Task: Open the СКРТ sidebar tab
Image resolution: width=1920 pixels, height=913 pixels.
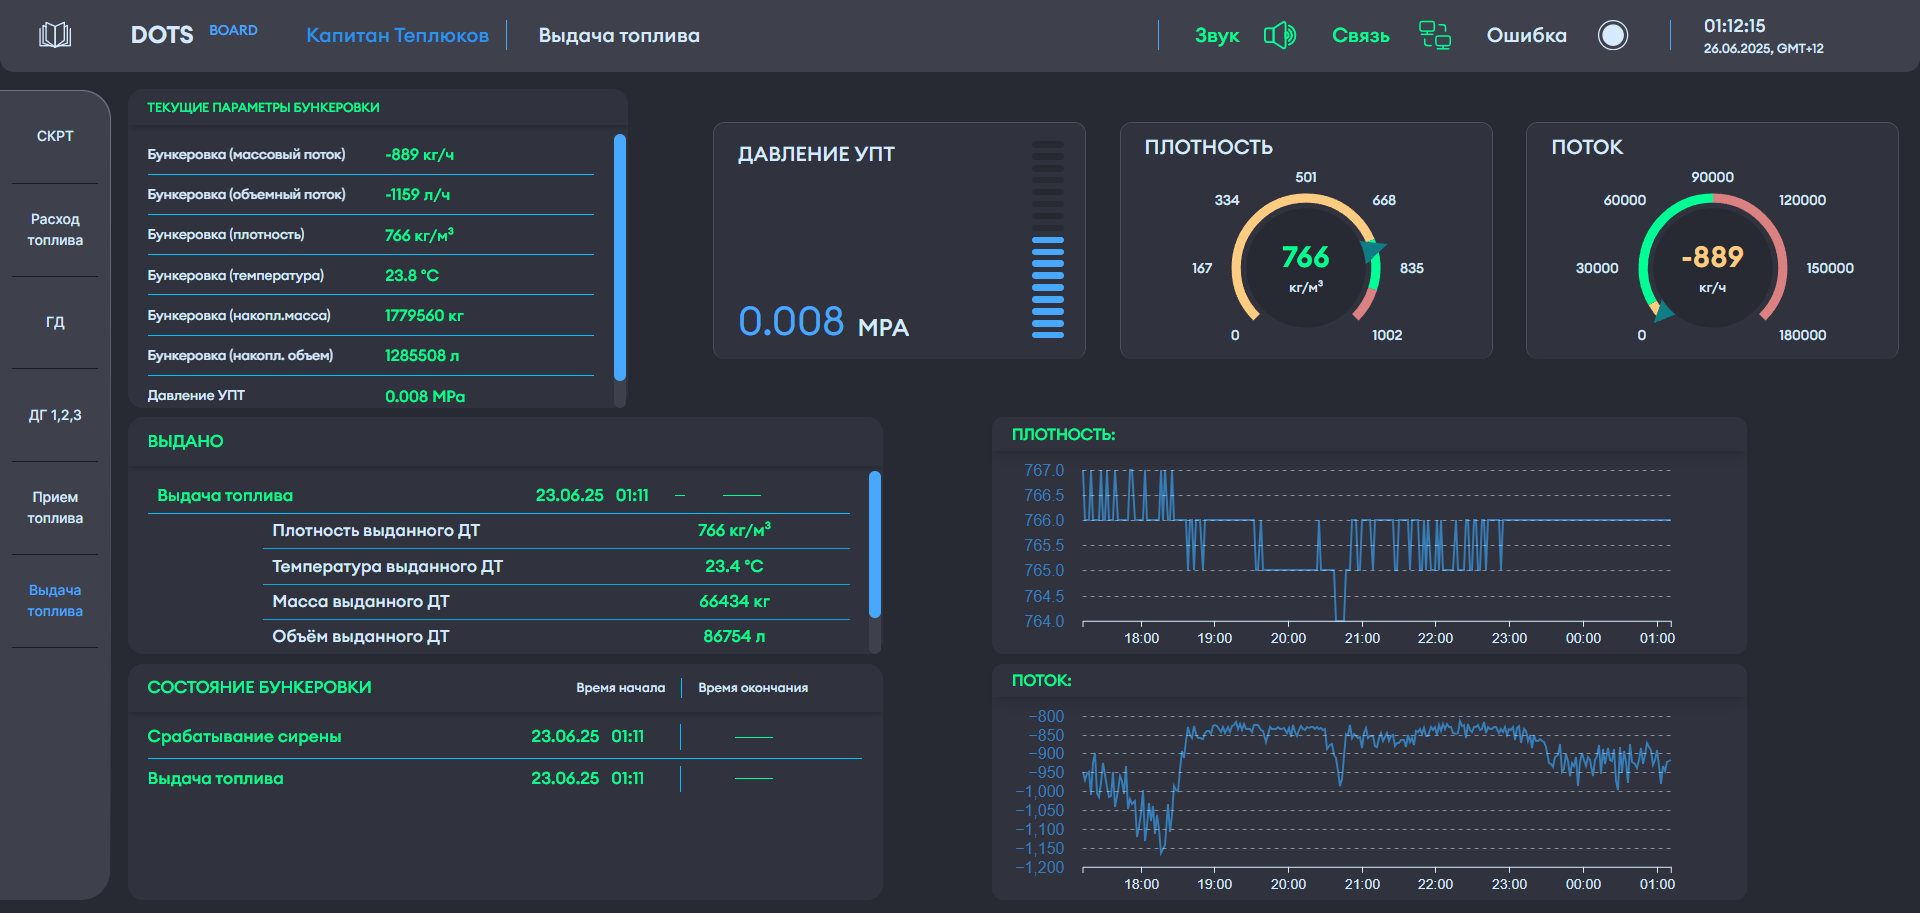Action: click(x=55, y=136)
